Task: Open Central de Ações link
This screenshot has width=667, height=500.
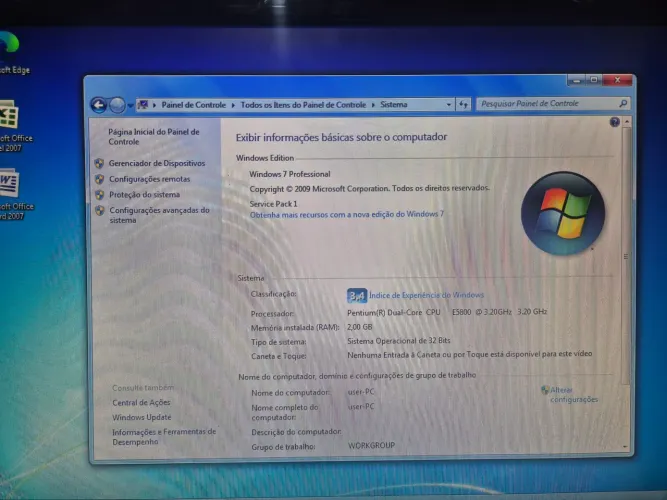Action: coord(141,403)
